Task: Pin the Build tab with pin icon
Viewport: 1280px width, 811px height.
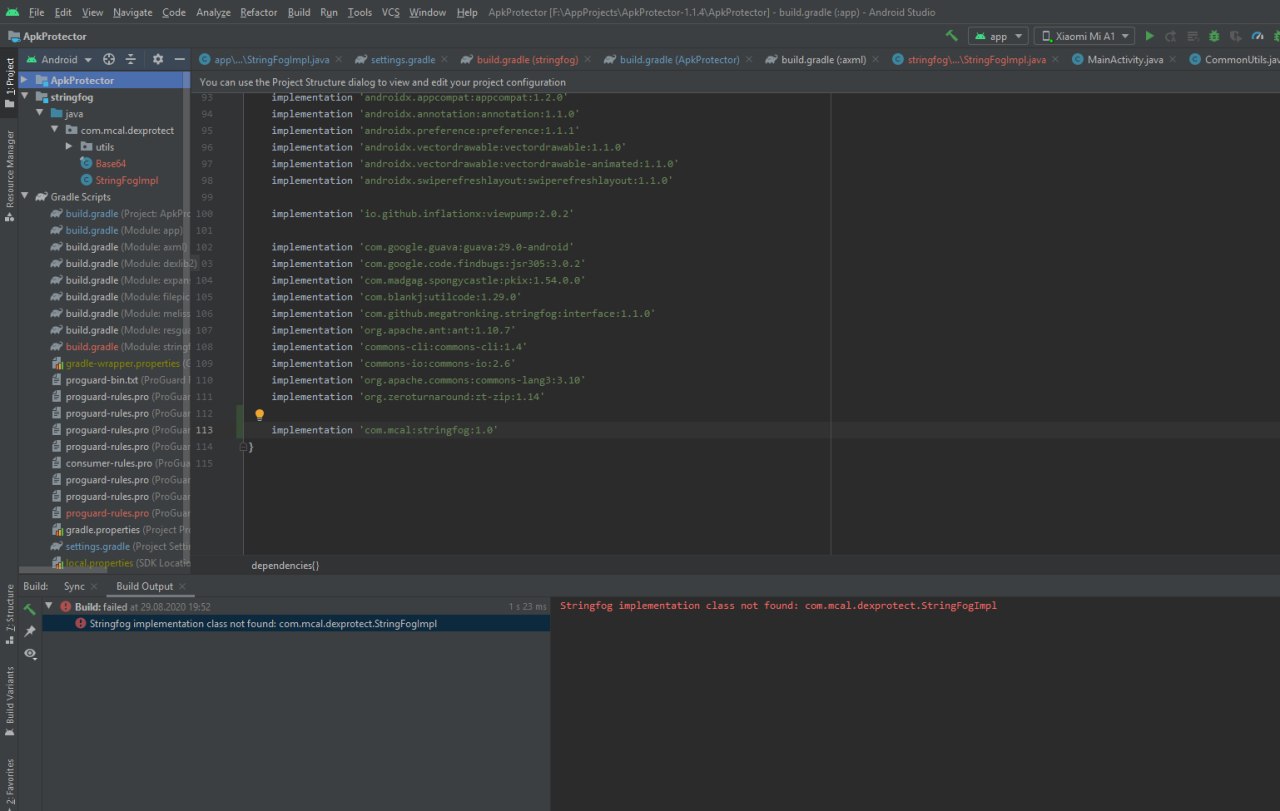Action: pos(30,631)
